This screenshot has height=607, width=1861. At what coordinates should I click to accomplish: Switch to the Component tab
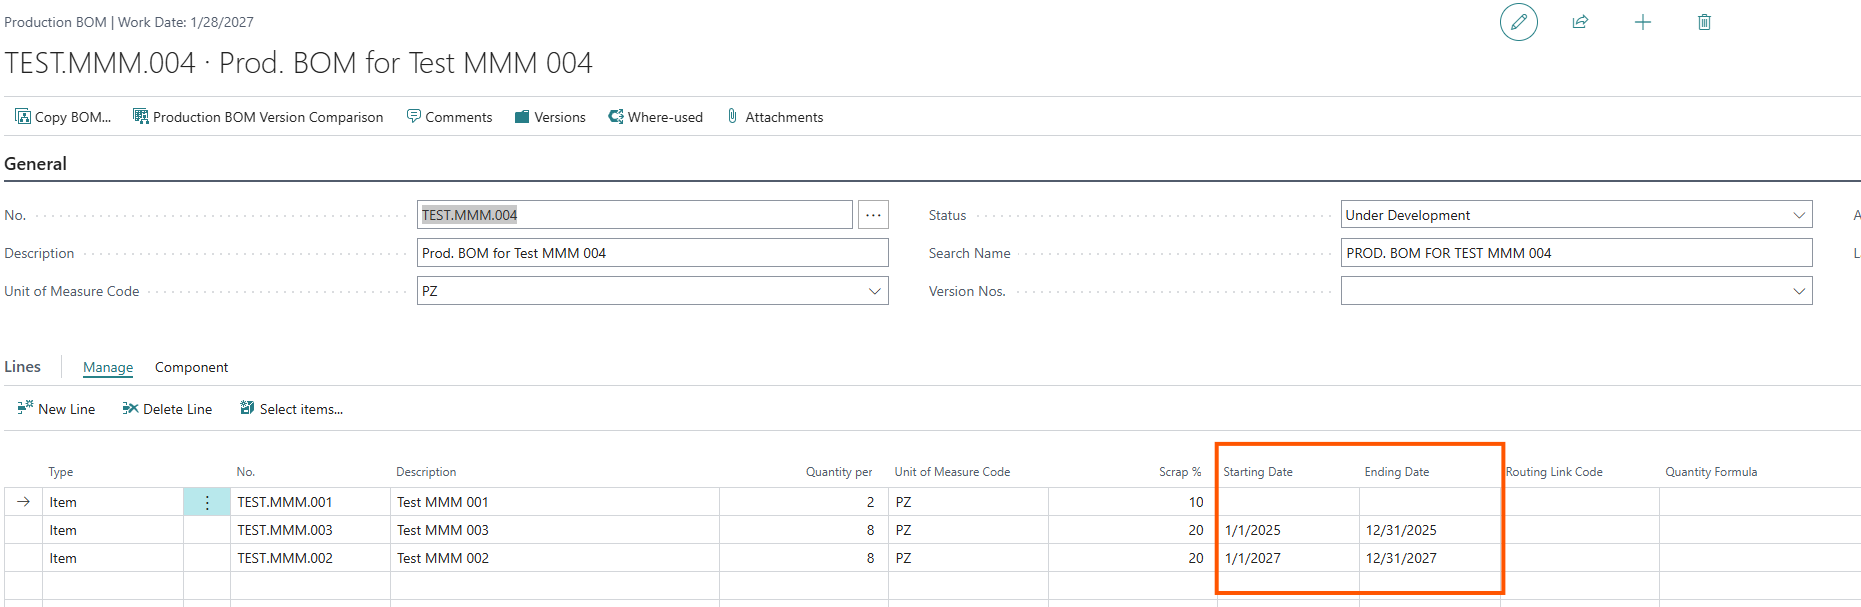191,367
